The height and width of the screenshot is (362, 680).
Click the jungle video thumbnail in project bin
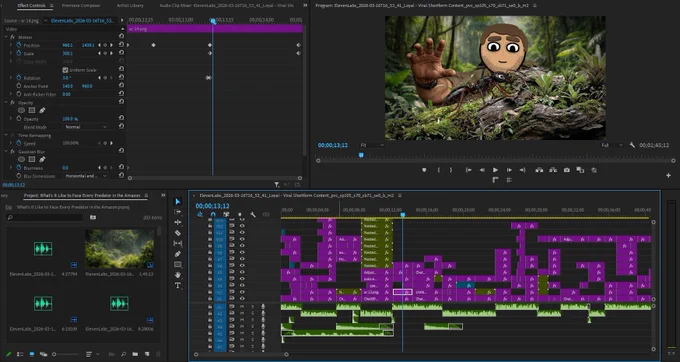click(x=119, y=249)
